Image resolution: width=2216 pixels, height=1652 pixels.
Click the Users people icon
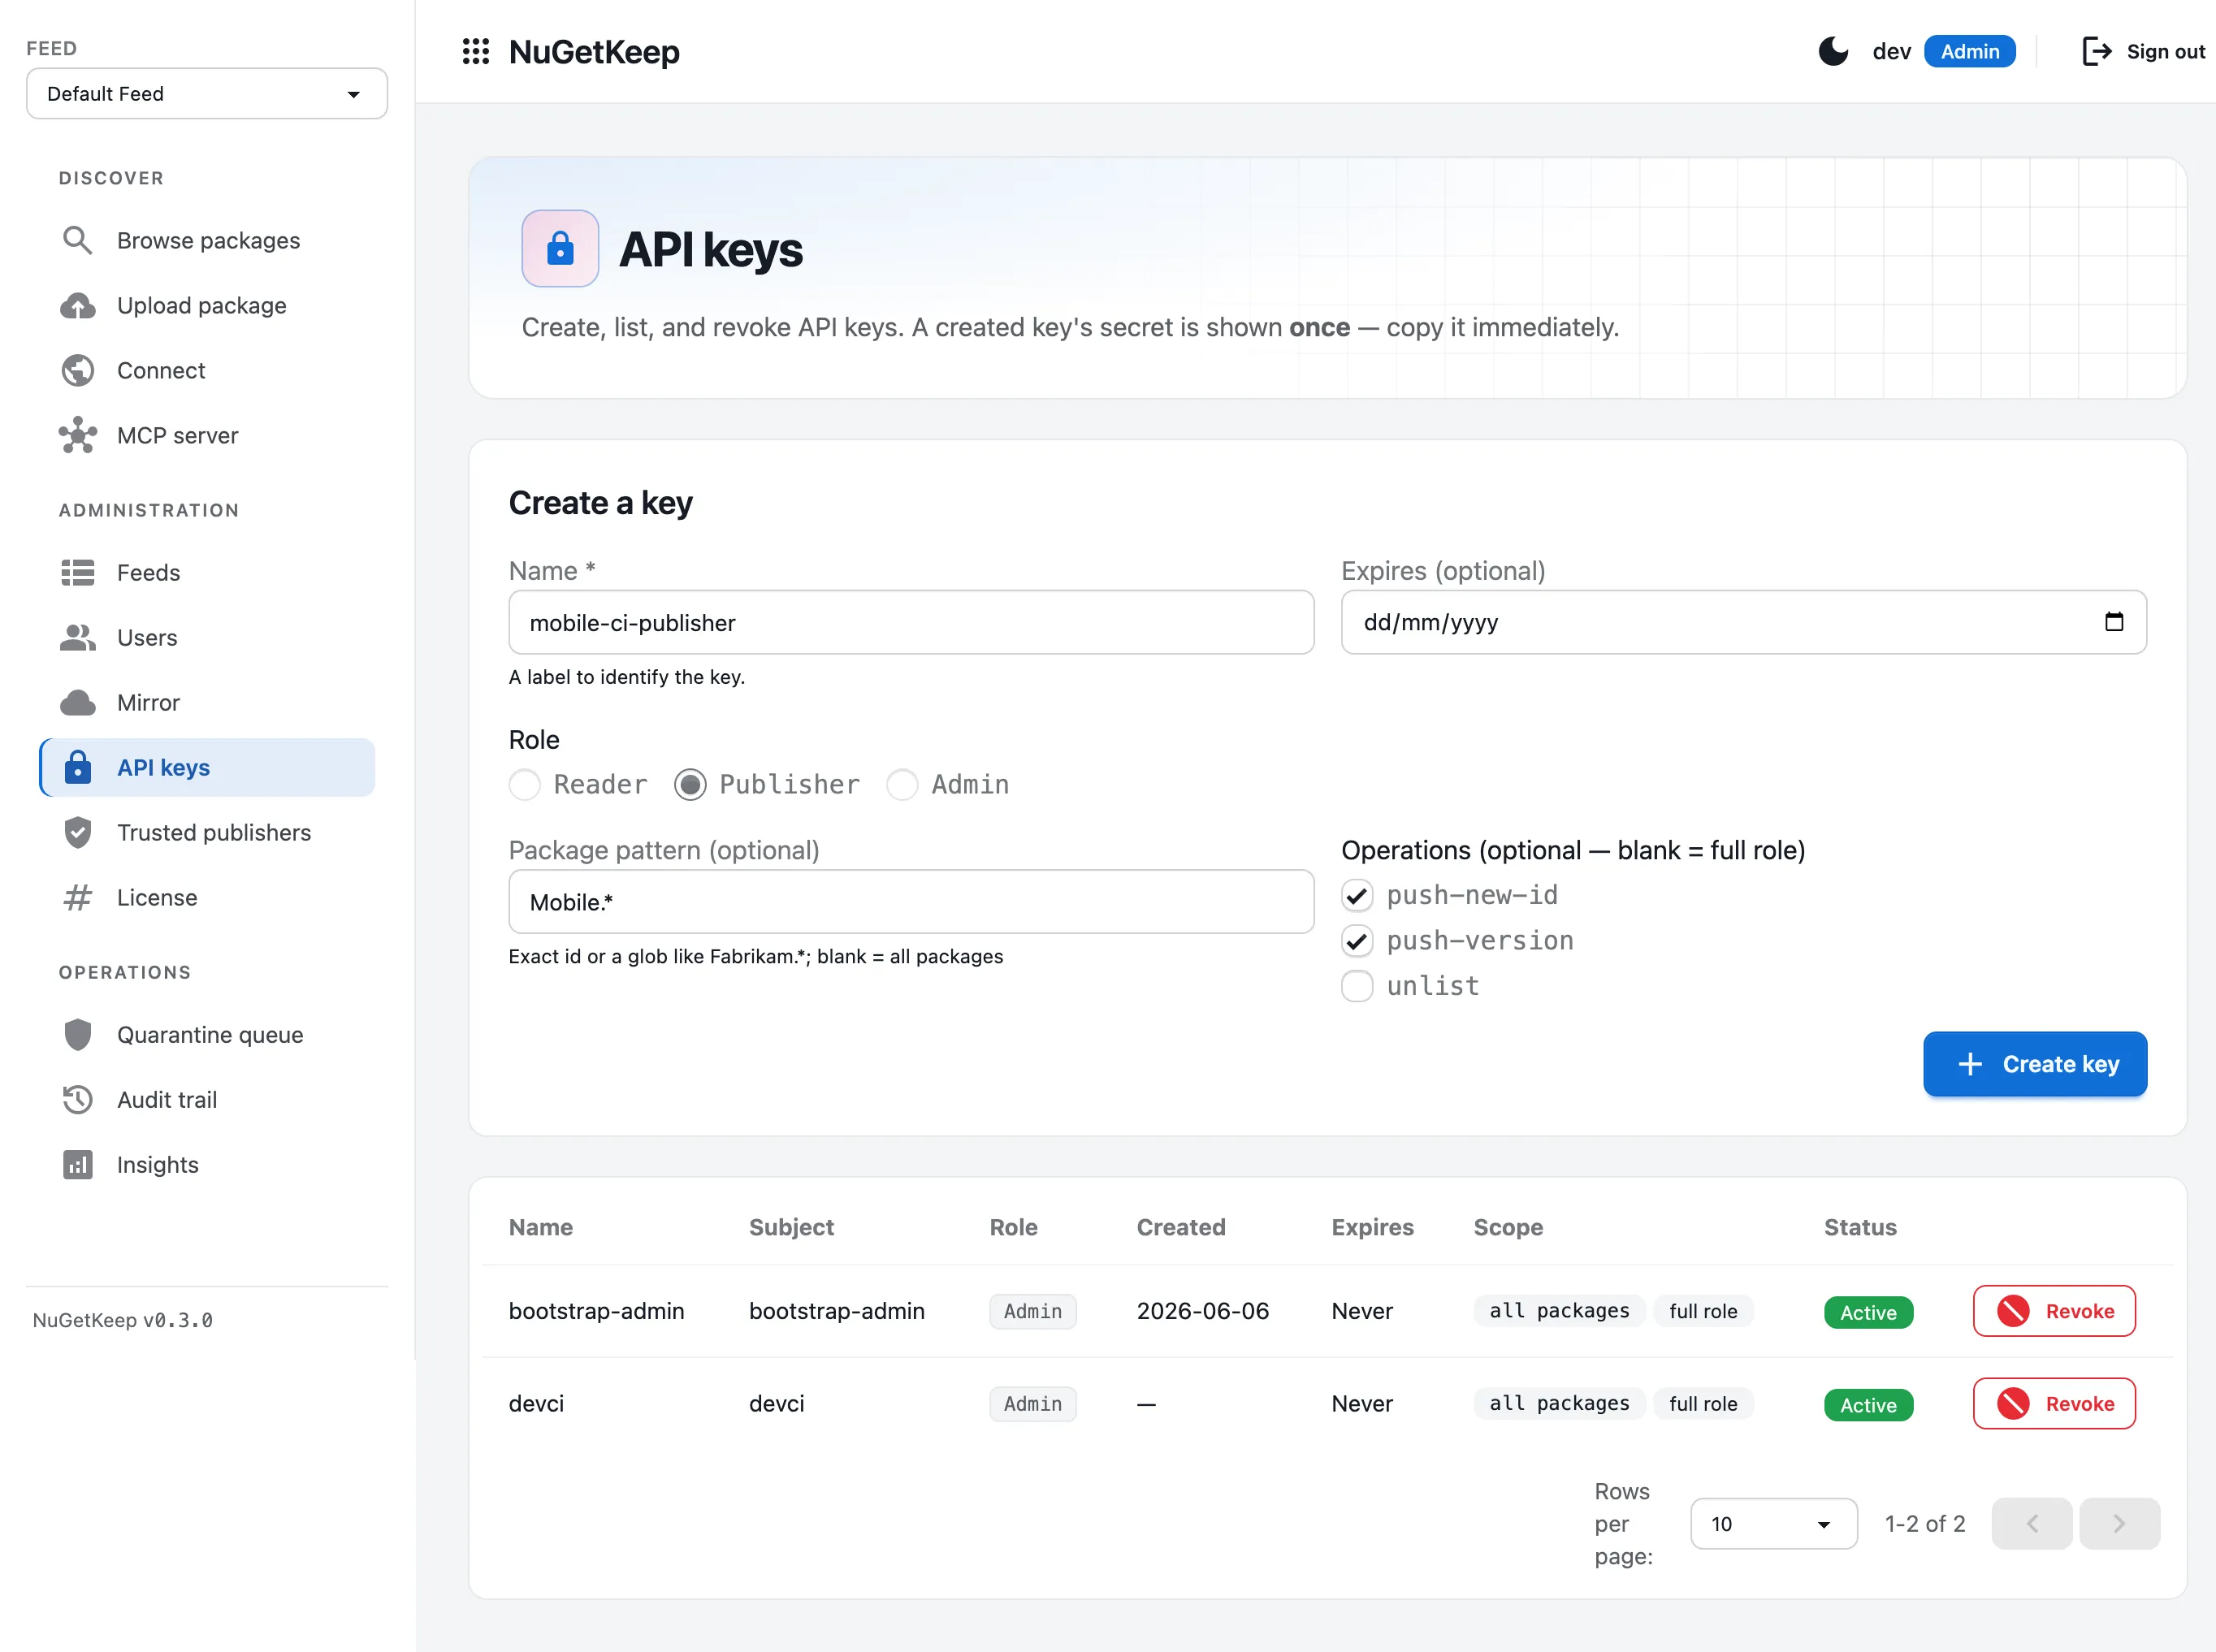(x=77, y=637)
